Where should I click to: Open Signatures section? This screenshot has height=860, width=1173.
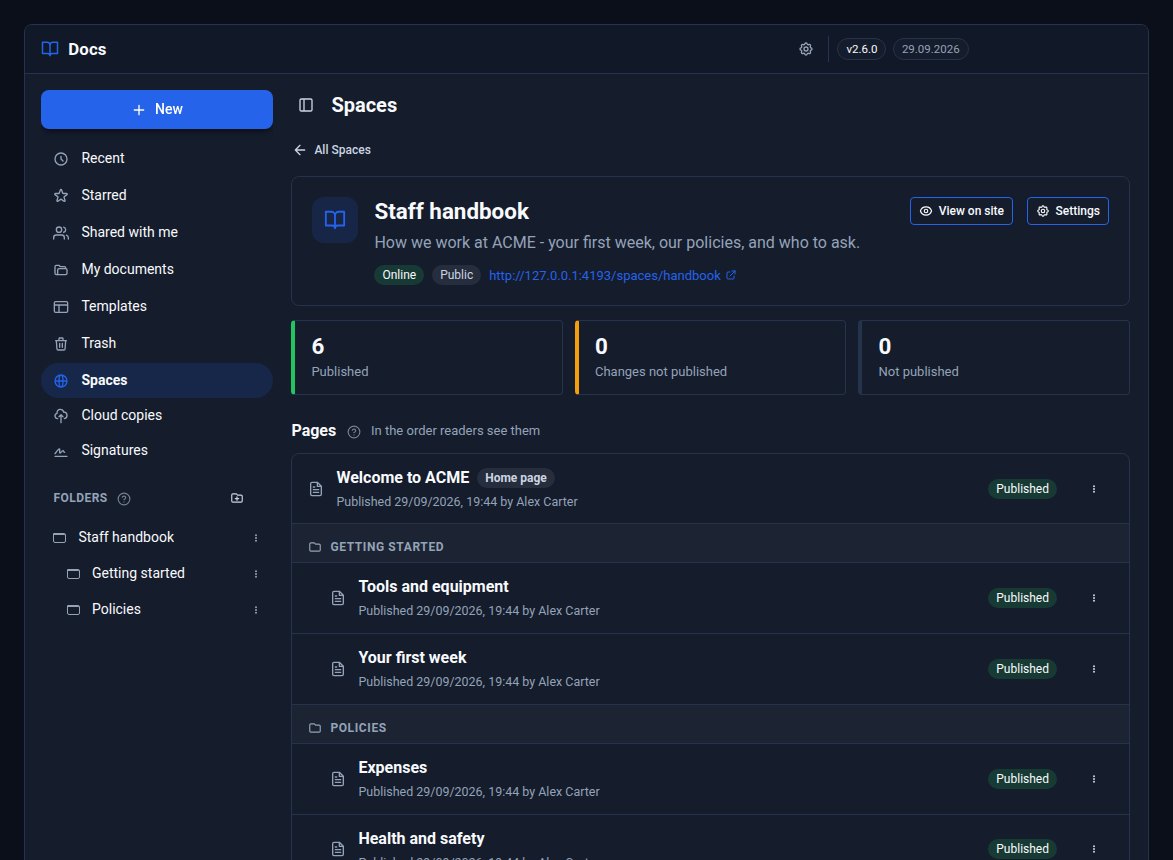coord(157,450)
